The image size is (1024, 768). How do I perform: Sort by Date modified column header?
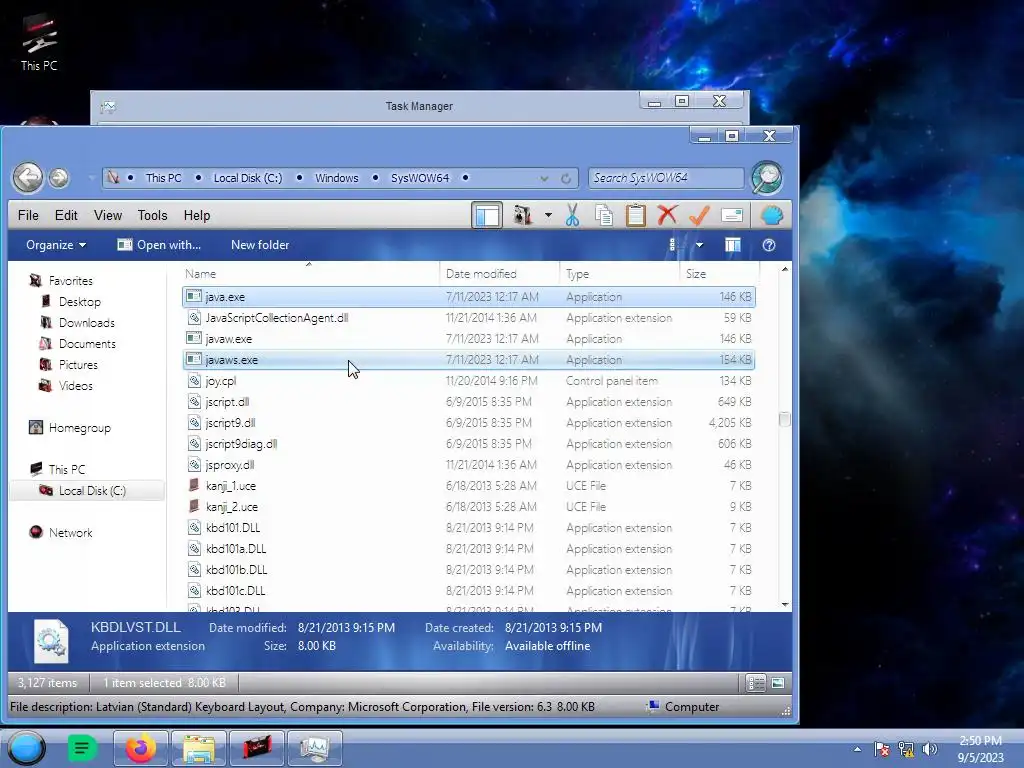tap(500, 274)
